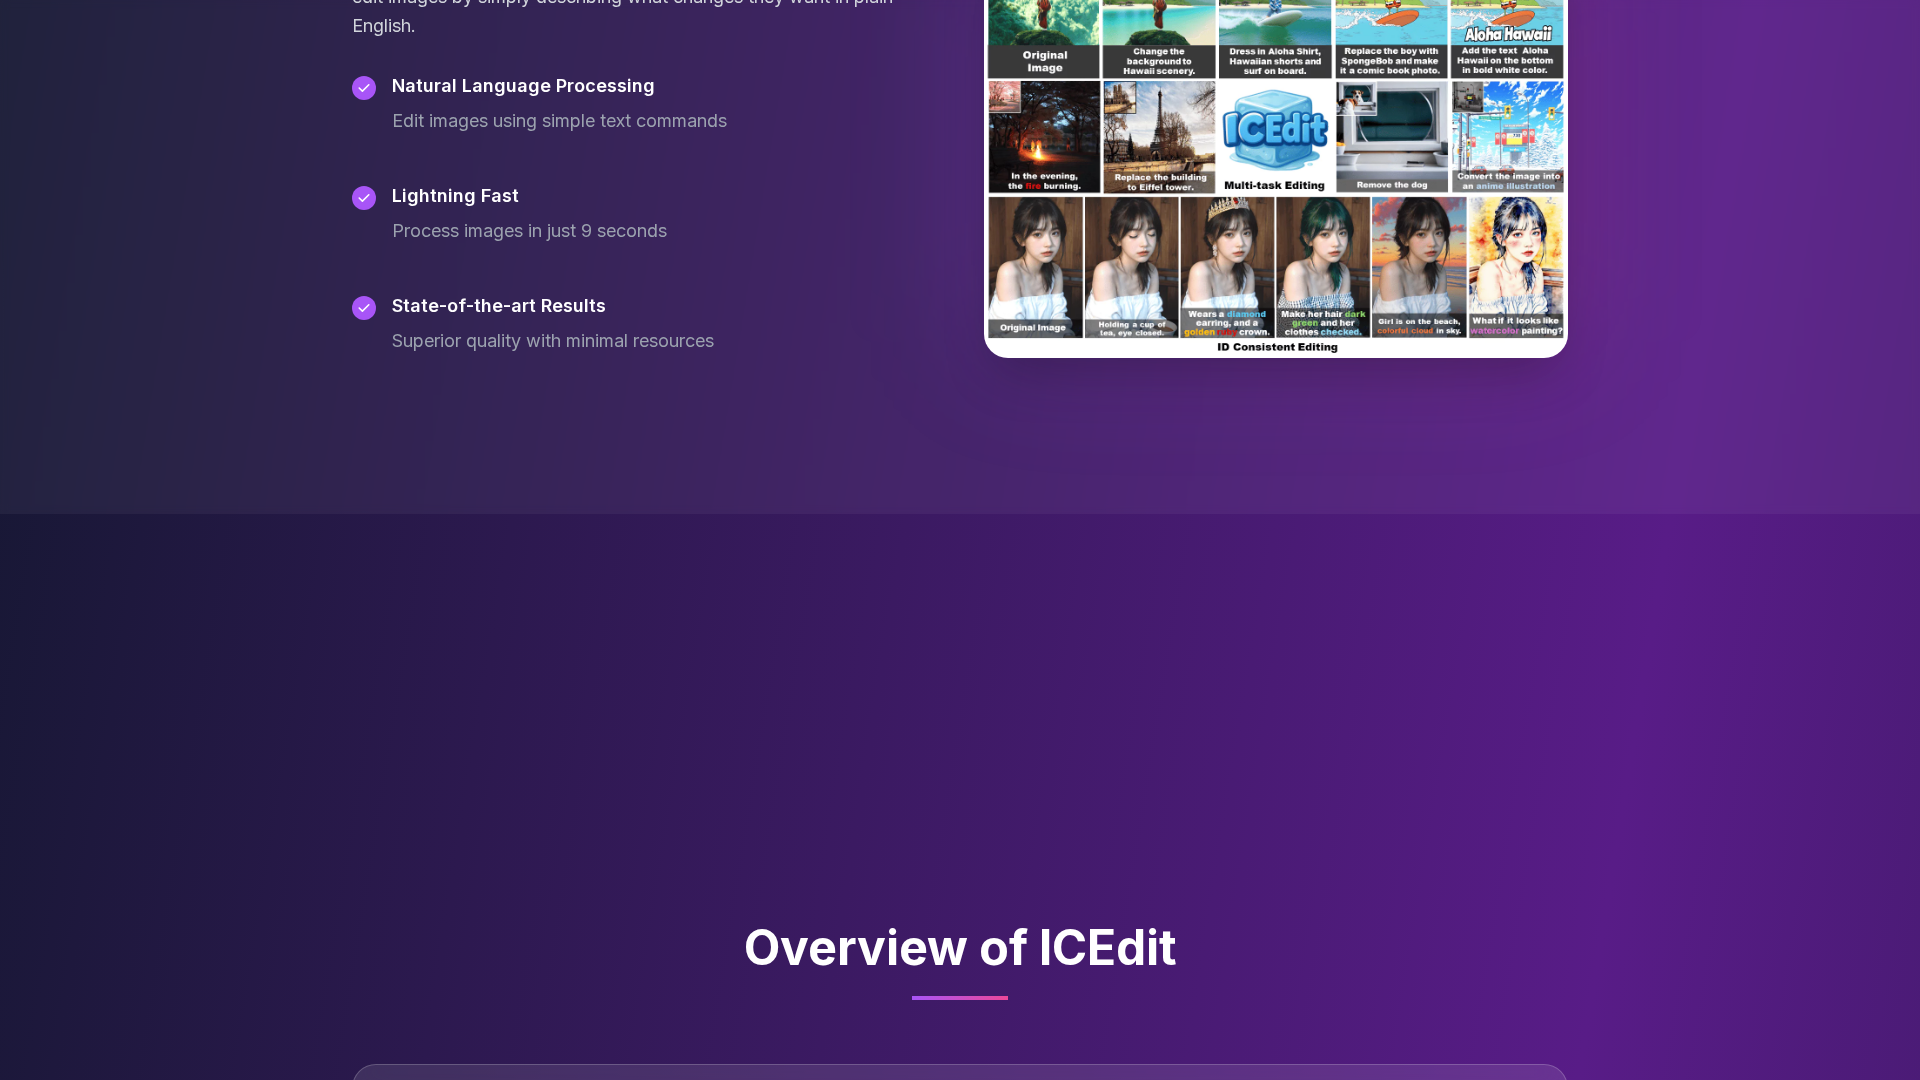The width and height of the screenshot is (1920, 1080).
Task: Open the 'Replace the building to Eiffel tower' example
Action: (x=1159, y=137)
